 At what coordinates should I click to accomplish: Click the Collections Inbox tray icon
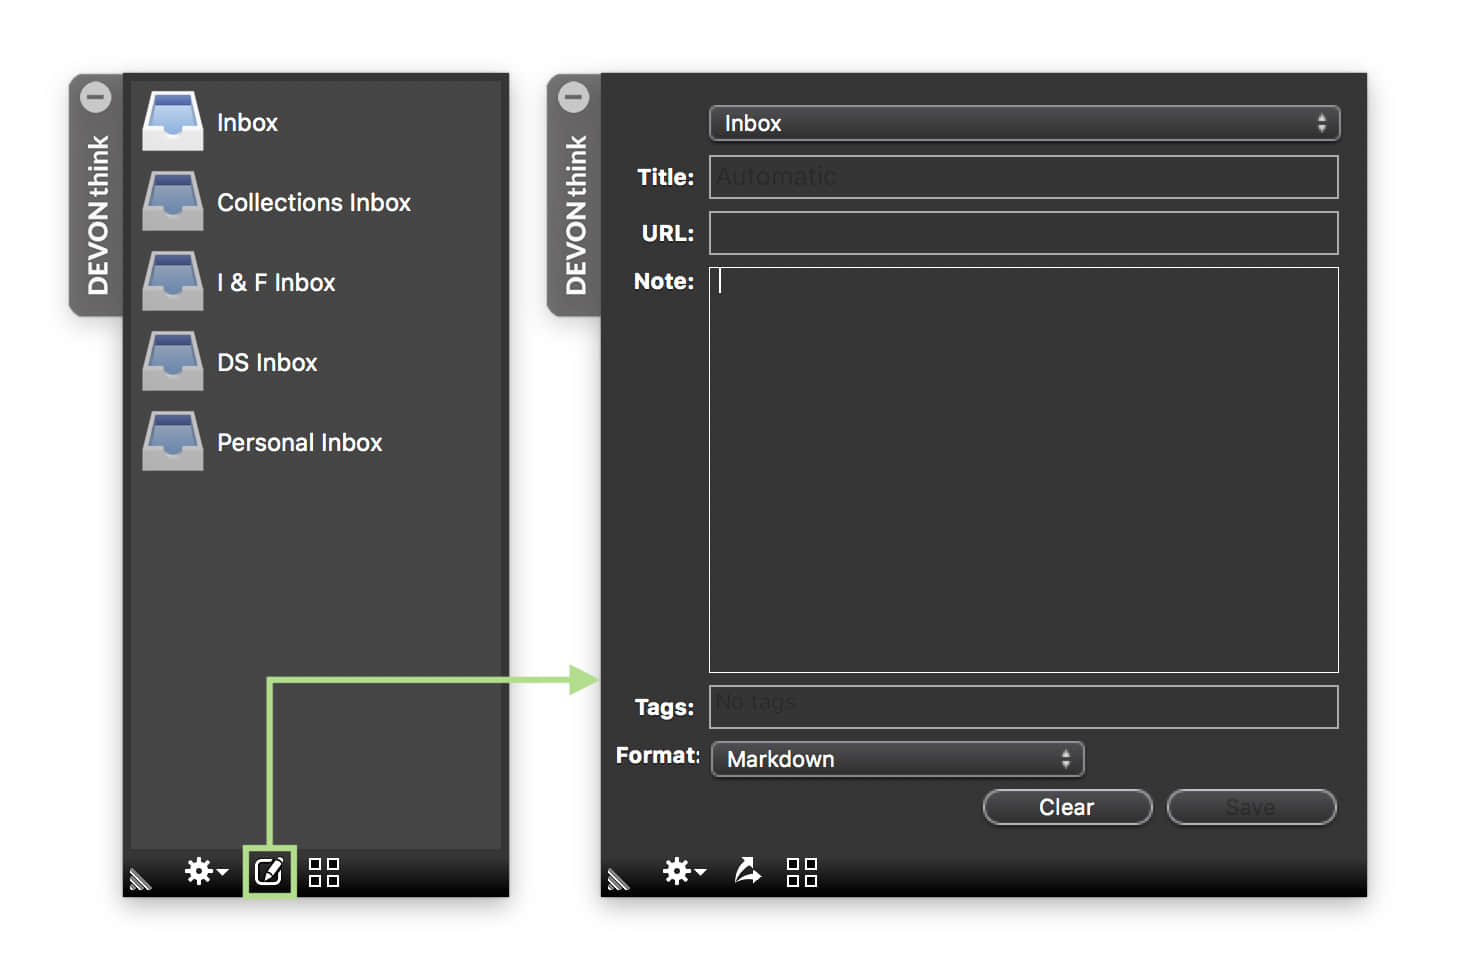pyautogui.click(x=173, y=201)
